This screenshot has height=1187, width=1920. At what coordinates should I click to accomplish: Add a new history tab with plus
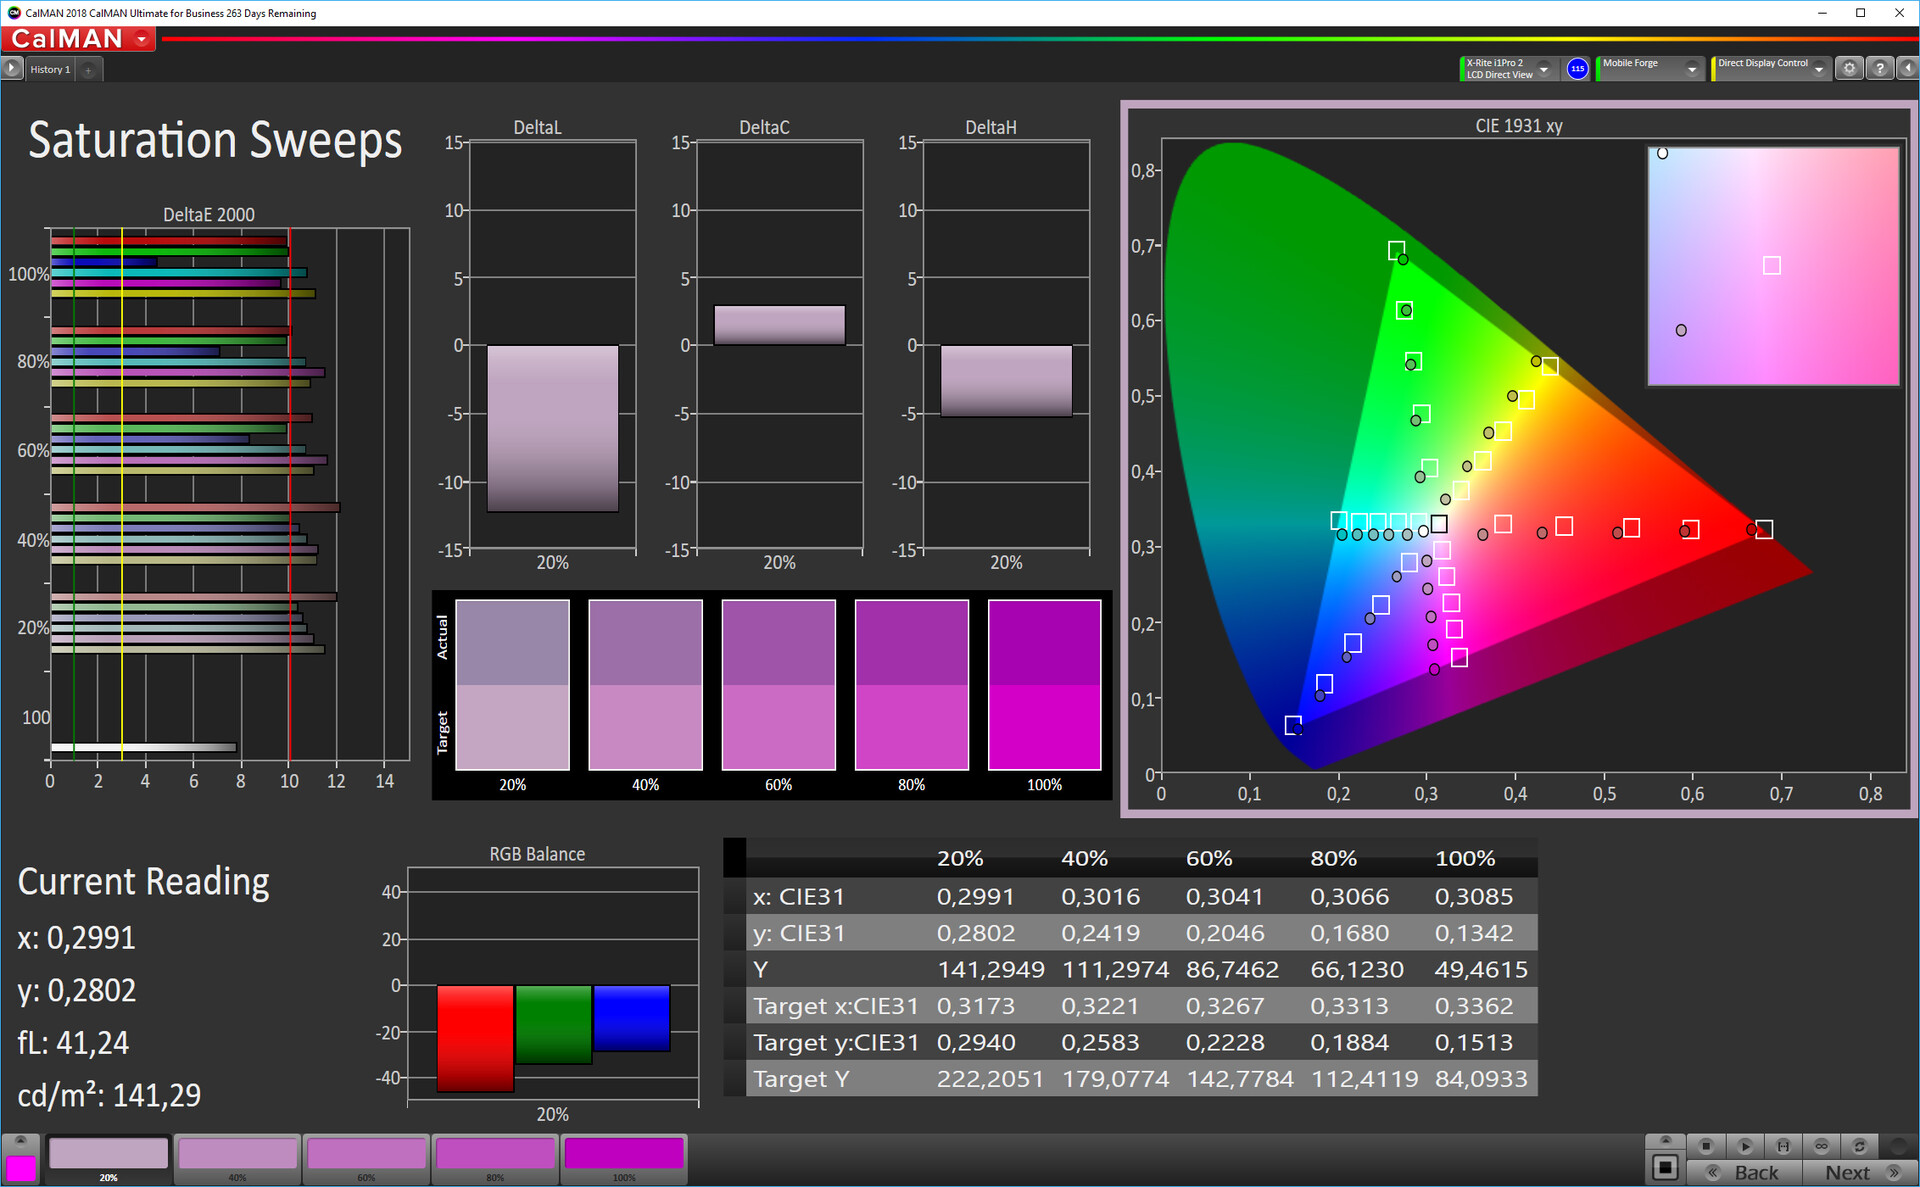click(89, 69)
